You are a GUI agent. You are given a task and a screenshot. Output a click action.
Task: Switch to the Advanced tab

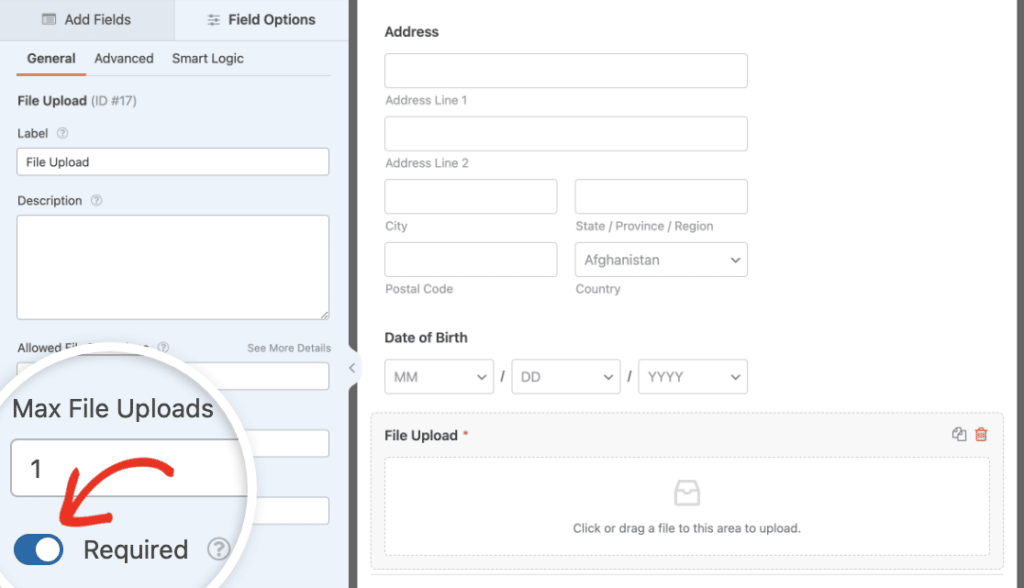click(x=123, y=58)
